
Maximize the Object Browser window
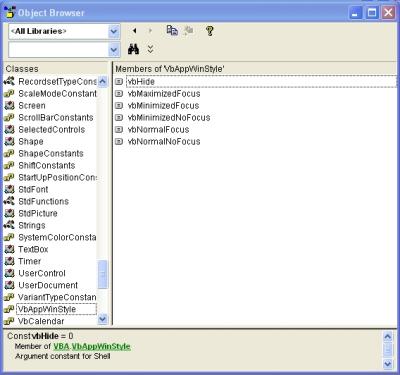[x=372, y=13]
